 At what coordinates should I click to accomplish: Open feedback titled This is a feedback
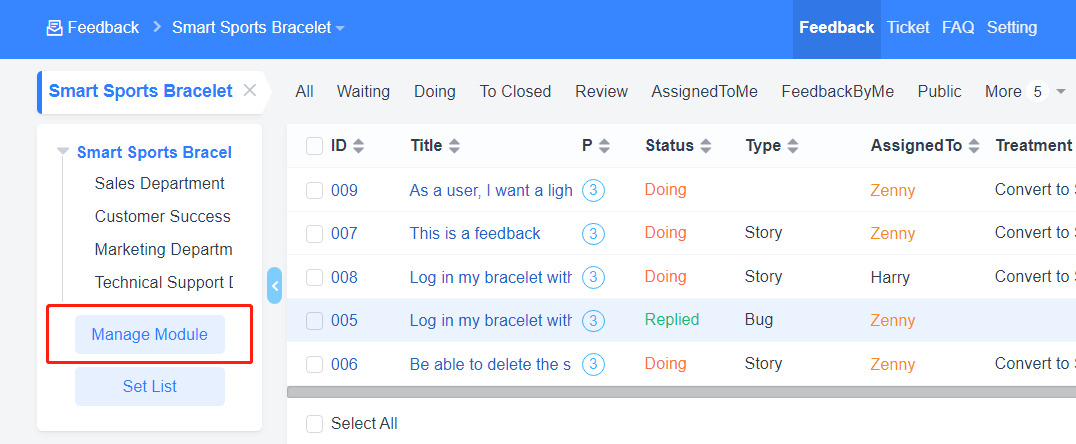pyautogui.click(x=475, y=234)
